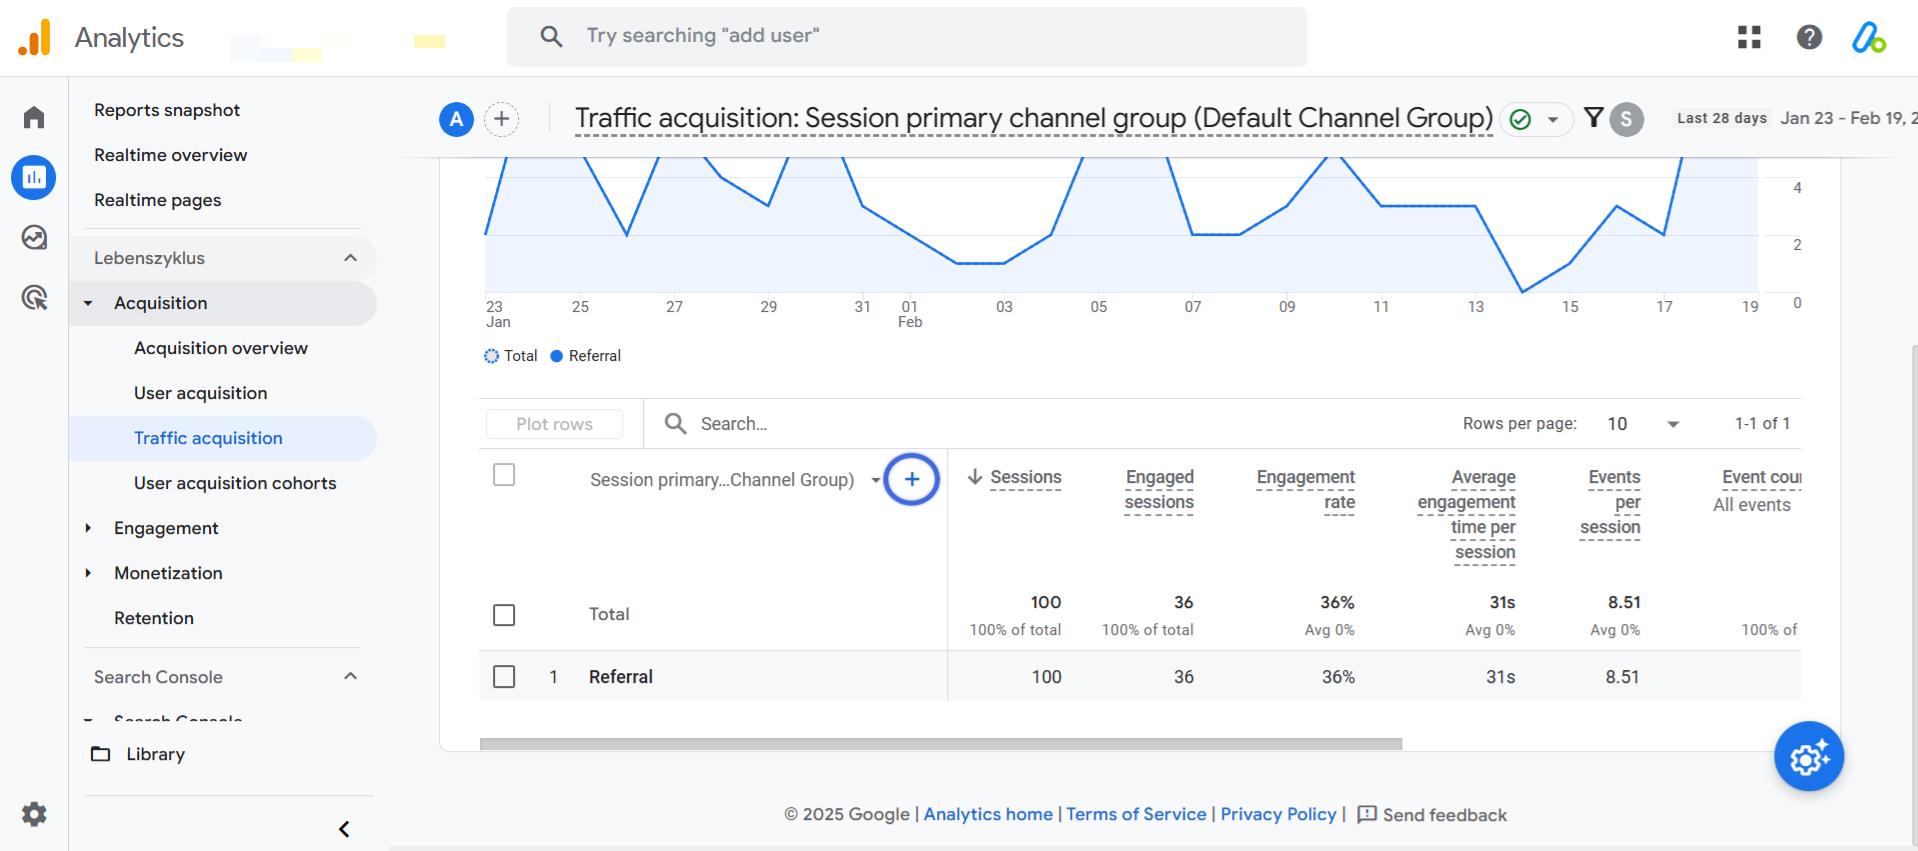Add secondary dimension with blue plus

(x=912, y=479)
